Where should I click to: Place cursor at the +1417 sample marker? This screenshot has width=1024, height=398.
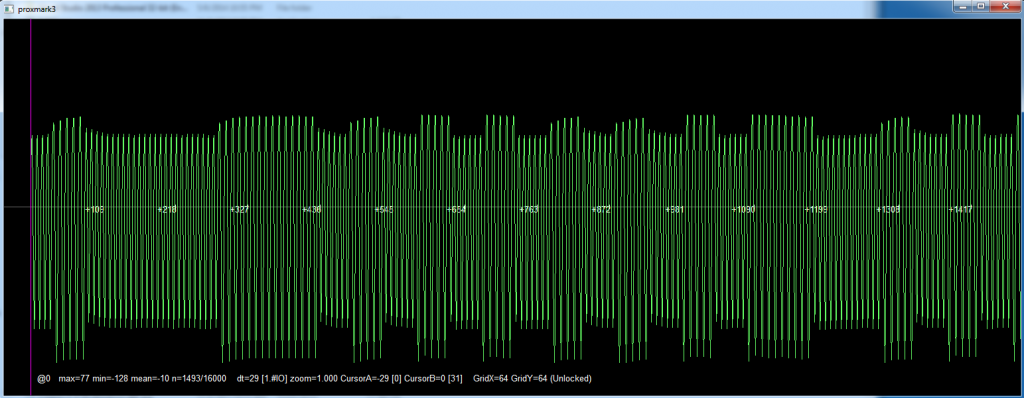tap(961, 210)
